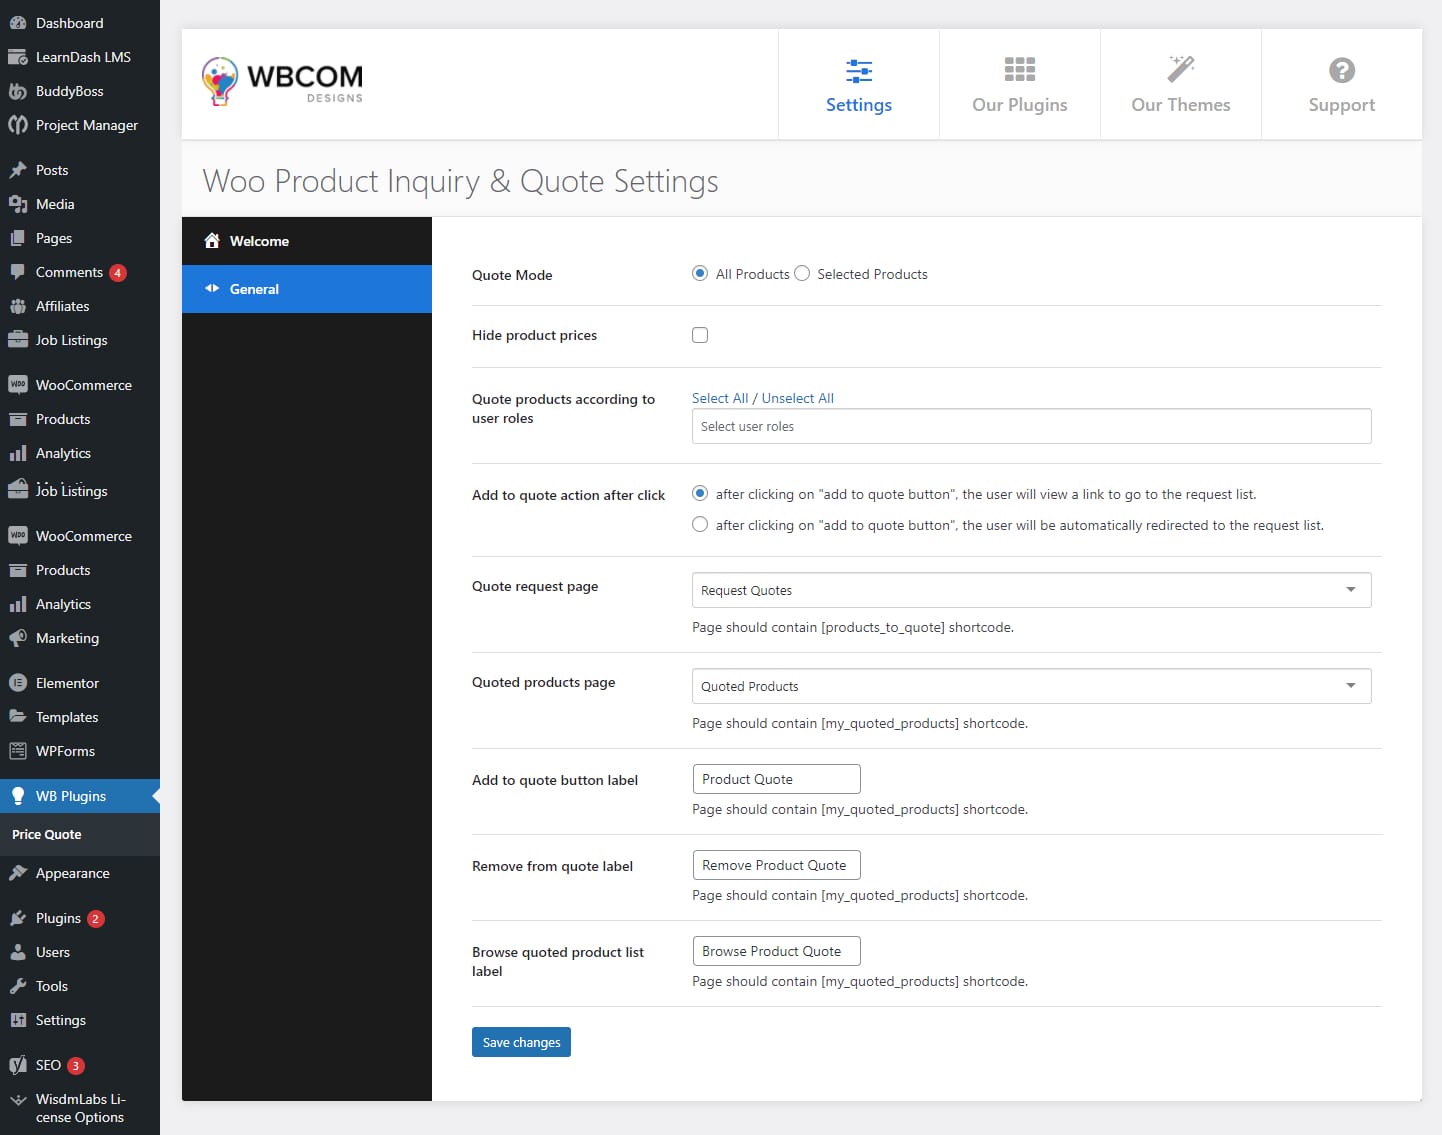This screenshot has height=1135, width=1442.
Task: Click the BuddyBoss sidebar icon
Action: pos(18,91)
